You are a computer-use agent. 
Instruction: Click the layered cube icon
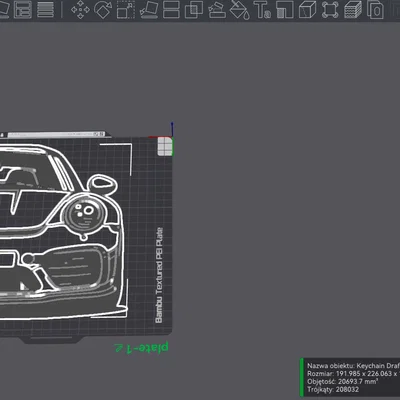click(353, 9)
